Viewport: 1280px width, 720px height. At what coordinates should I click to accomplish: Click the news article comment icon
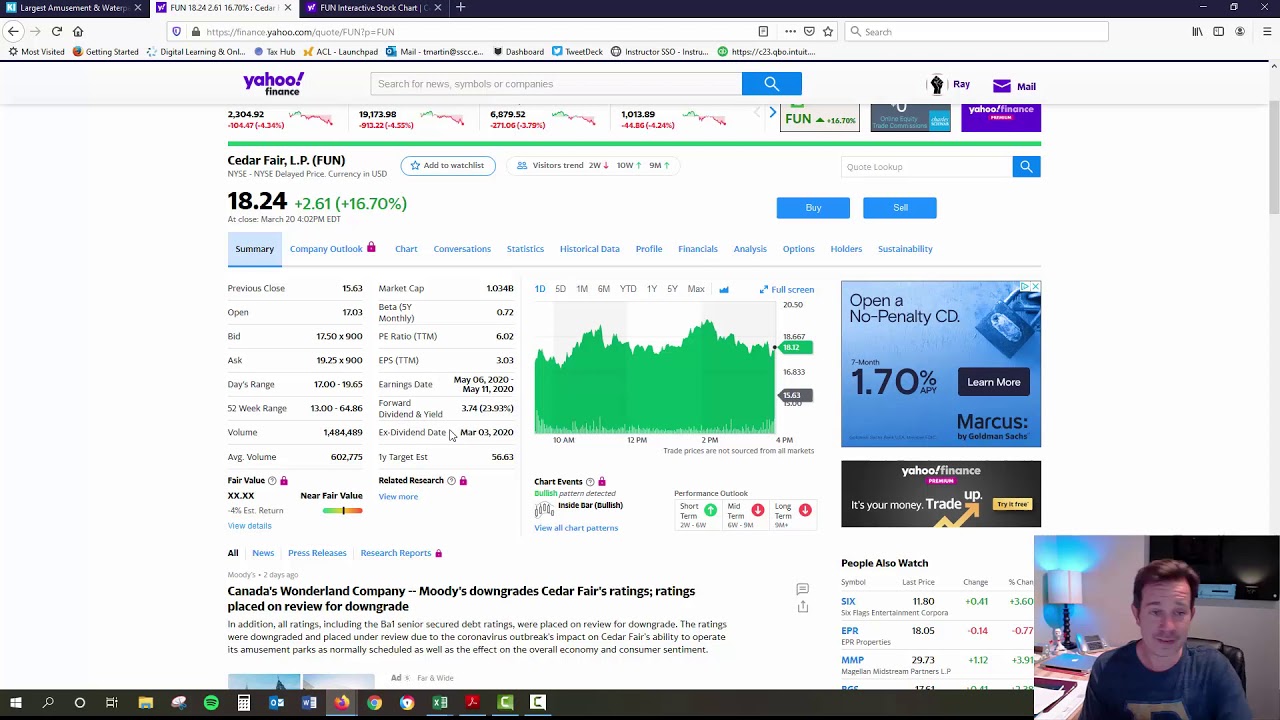tap(802, 590)
